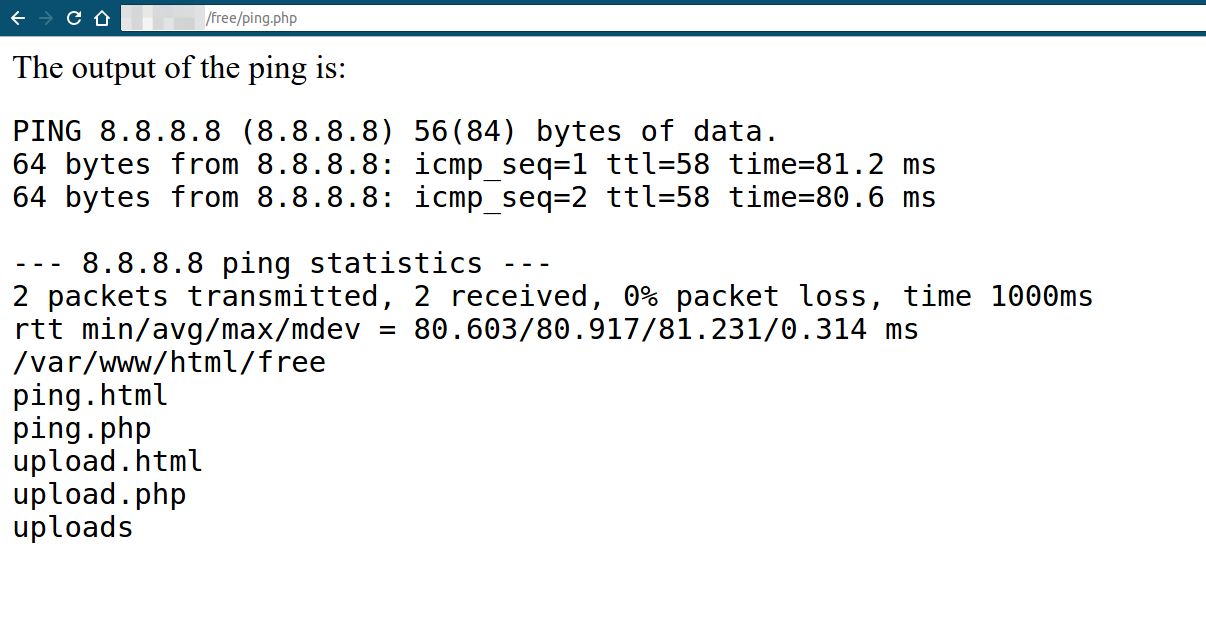
Task: Click the ping.html file name
Action: pos(90,395)
